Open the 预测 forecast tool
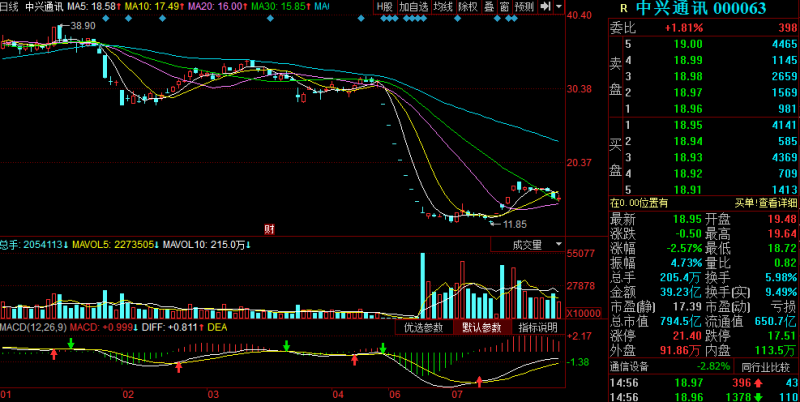This screenshot has height=402, width=800. [x=524, y=7]
